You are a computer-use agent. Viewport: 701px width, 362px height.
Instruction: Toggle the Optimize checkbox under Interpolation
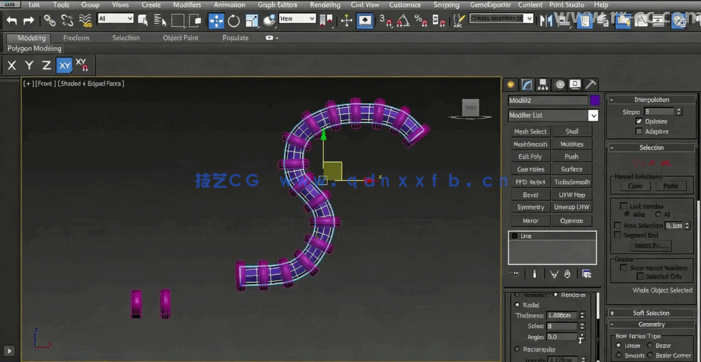tap(639, 122)
